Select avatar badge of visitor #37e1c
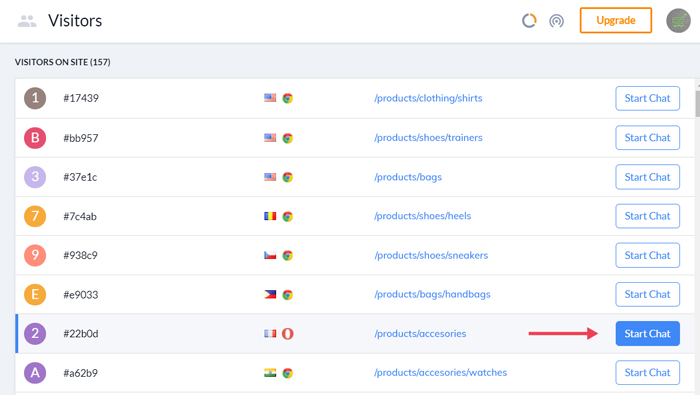This screenshot has height=395, width=700. point(35,177)
